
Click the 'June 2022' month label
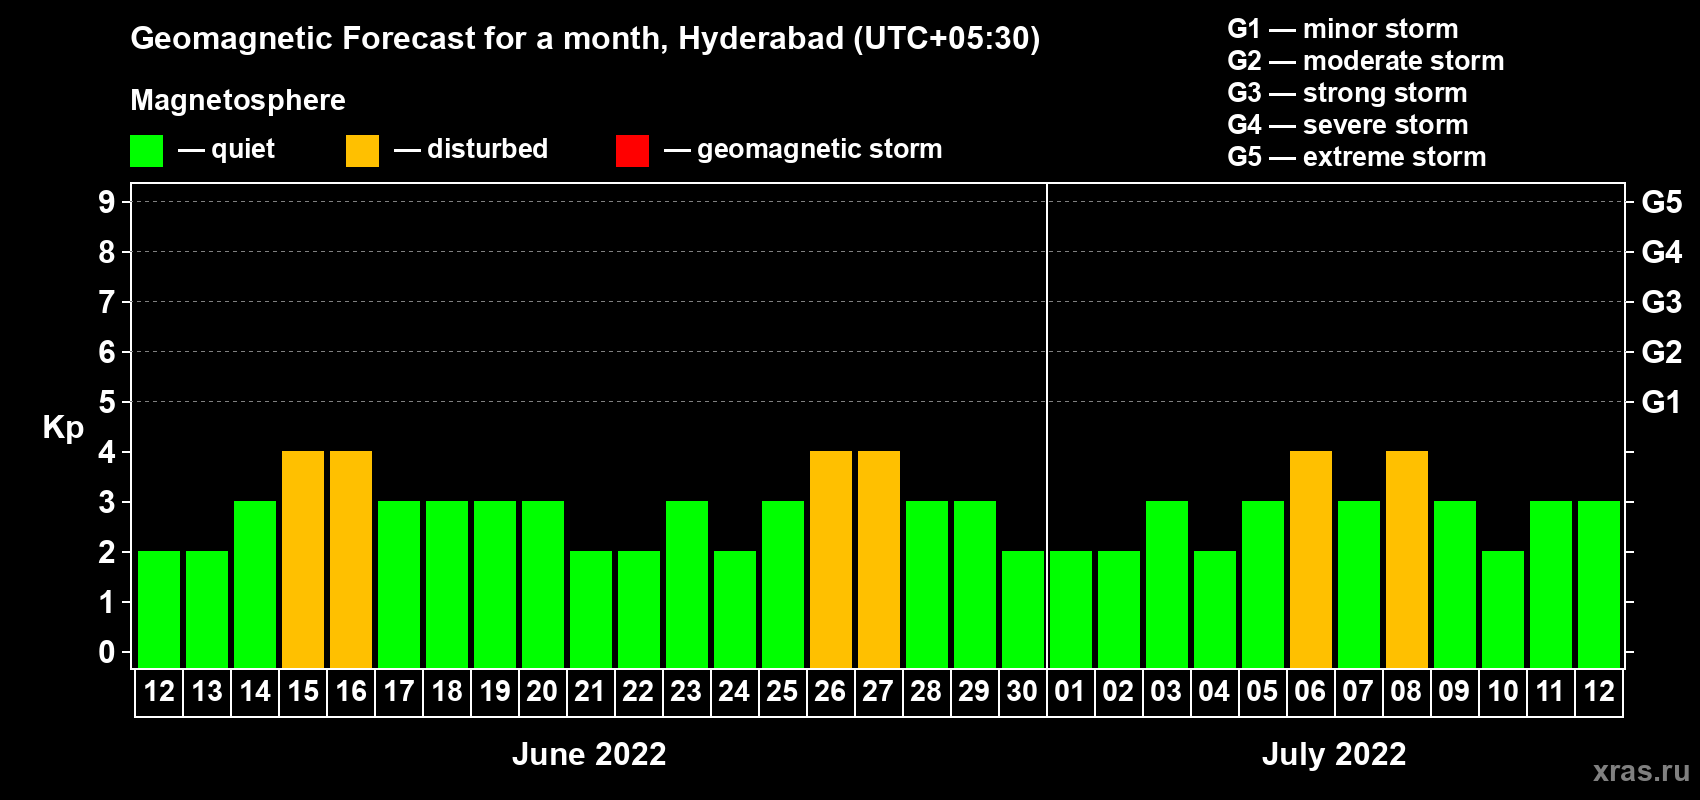pos(589,754)
